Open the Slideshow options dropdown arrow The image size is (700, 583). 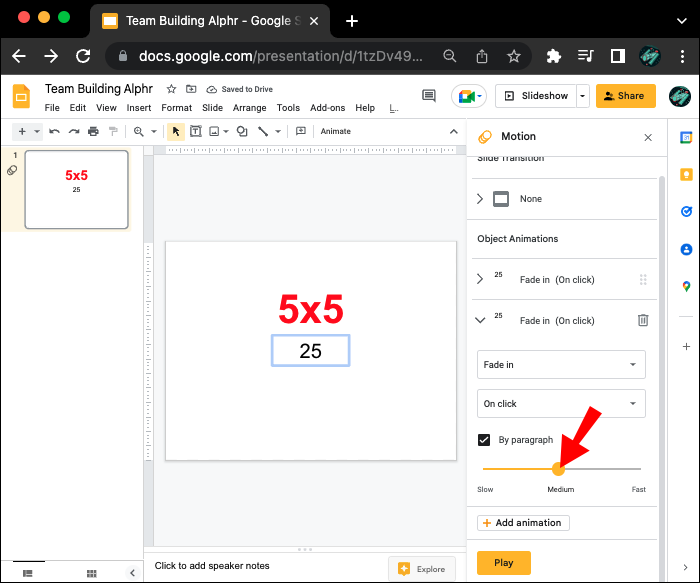[x=582, y=96]
